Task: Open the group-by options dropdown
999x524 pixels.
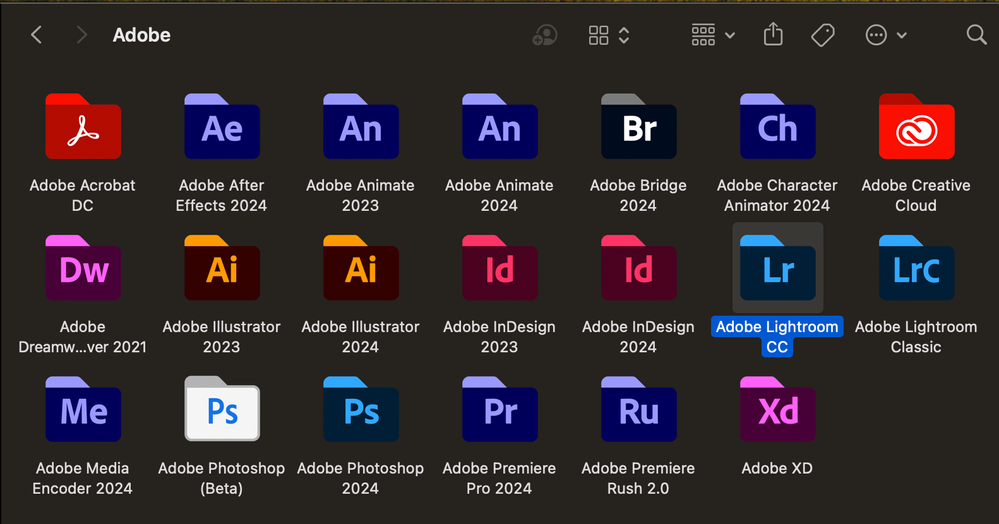Action: [x=713, y=35]
